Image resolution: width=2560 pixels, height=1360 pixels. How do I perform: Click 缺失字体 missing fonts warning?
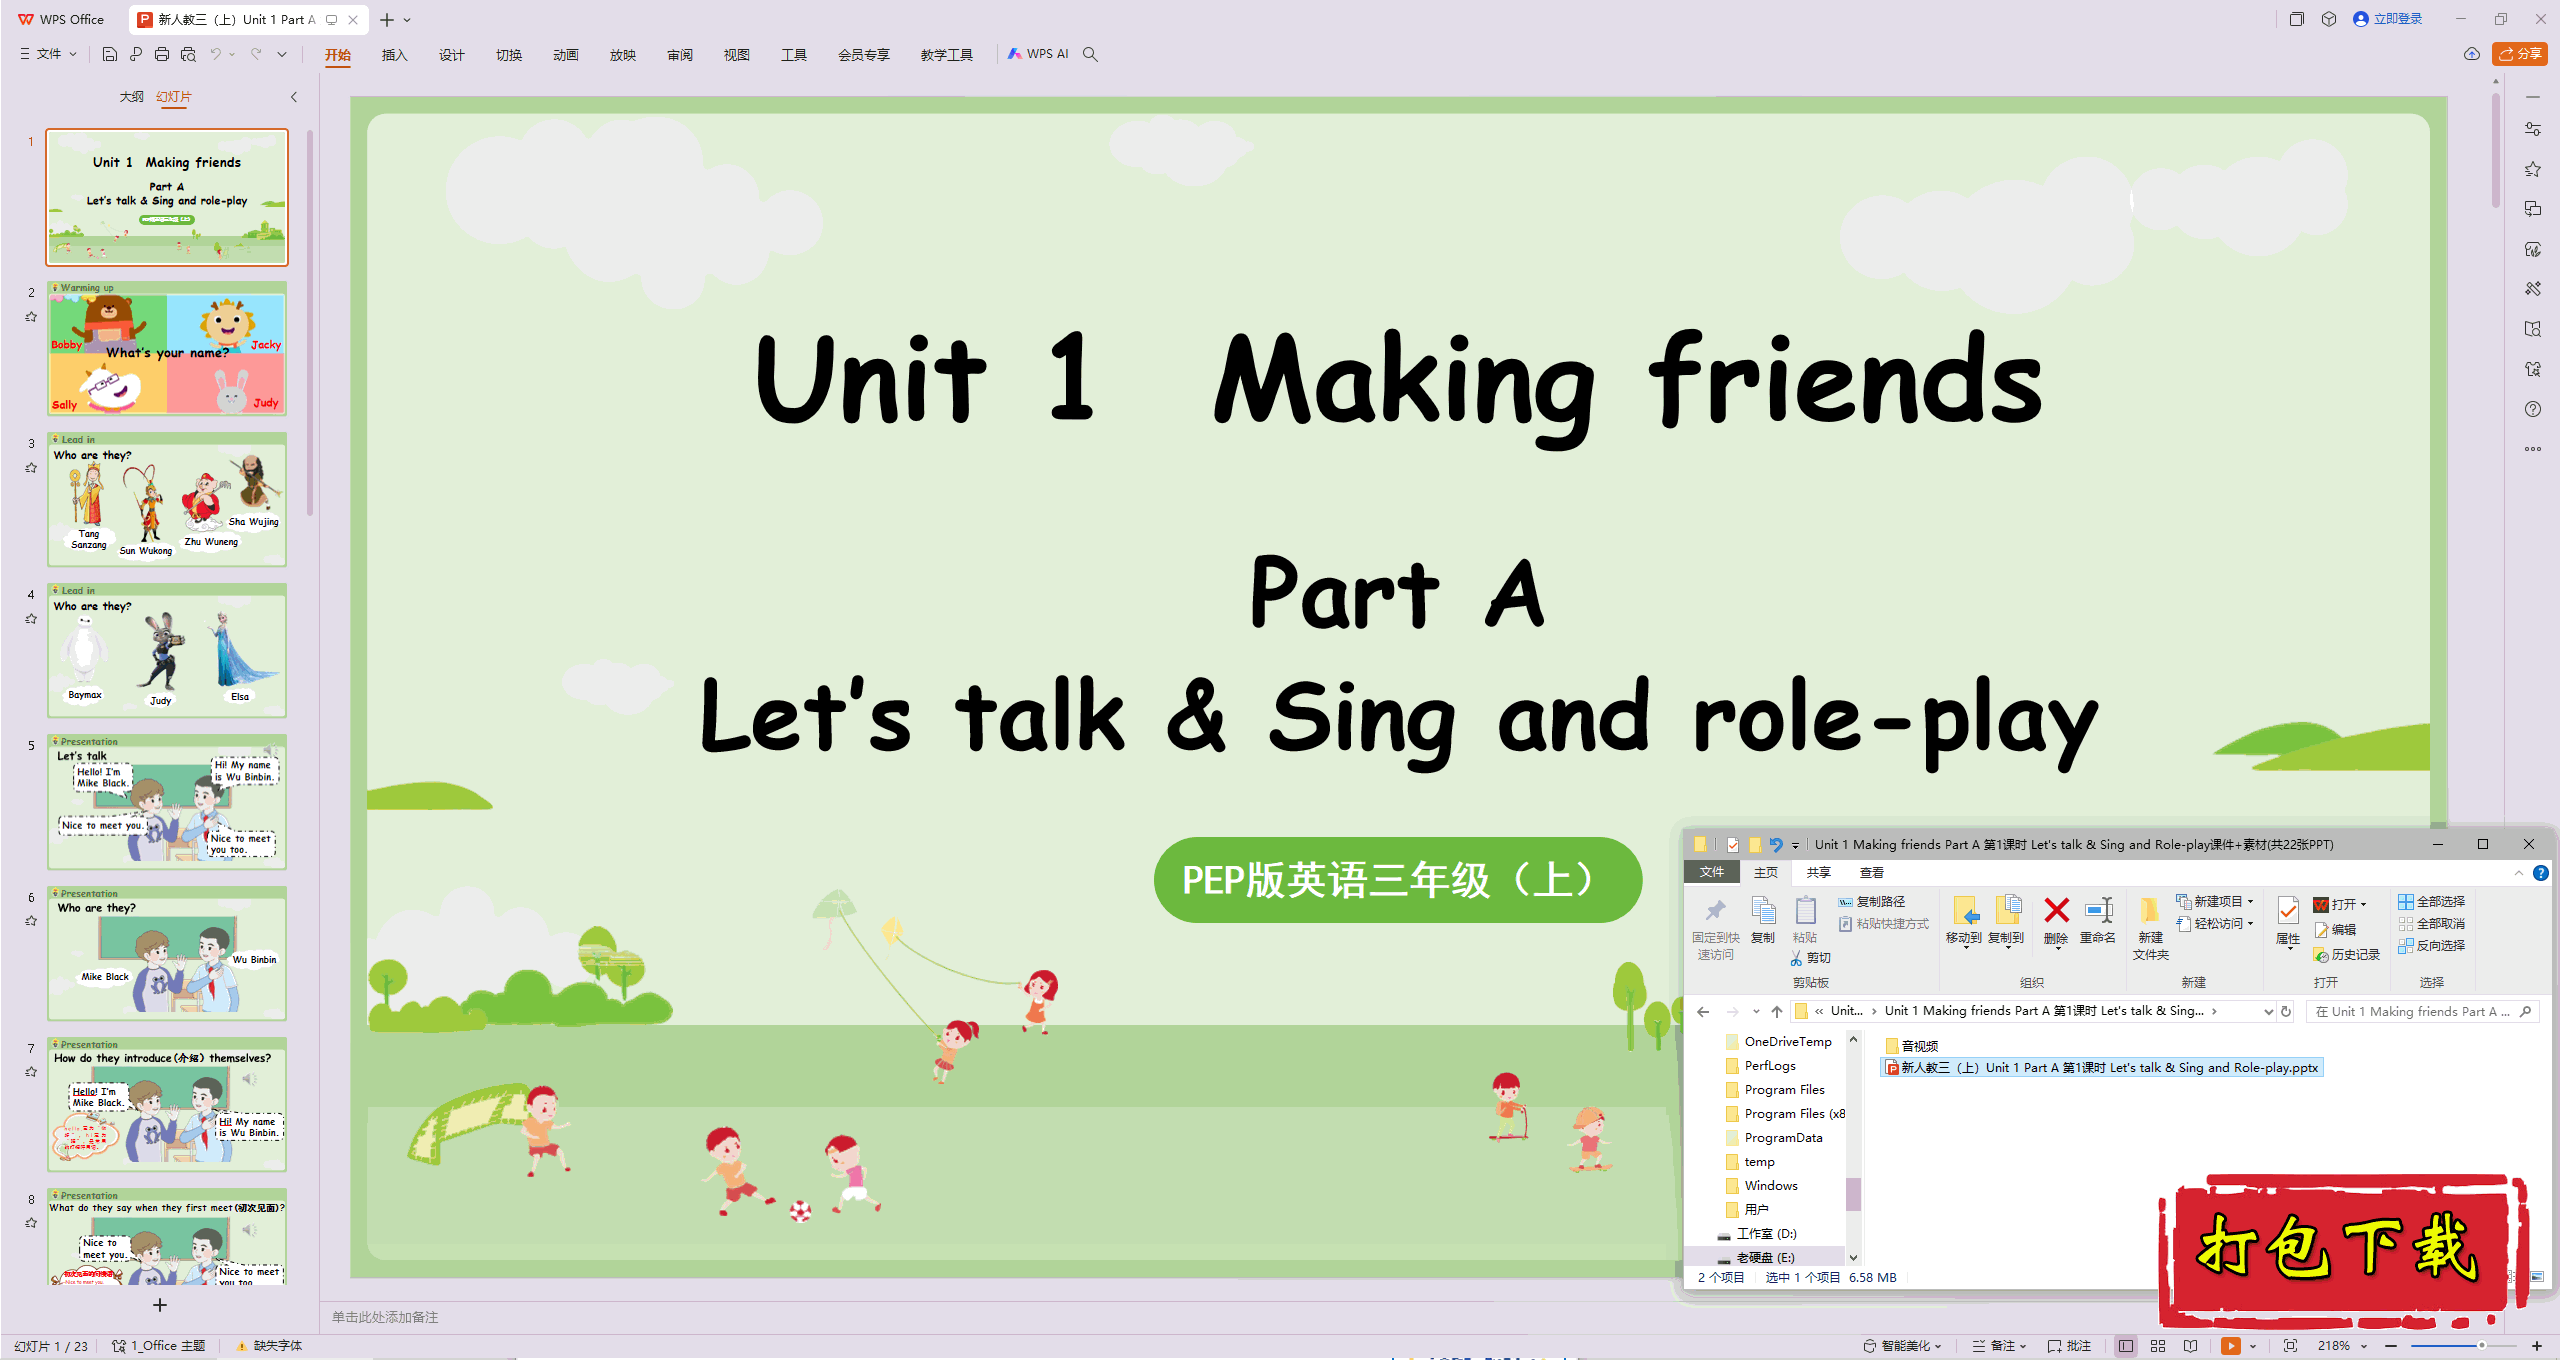tap(269, 1346)
